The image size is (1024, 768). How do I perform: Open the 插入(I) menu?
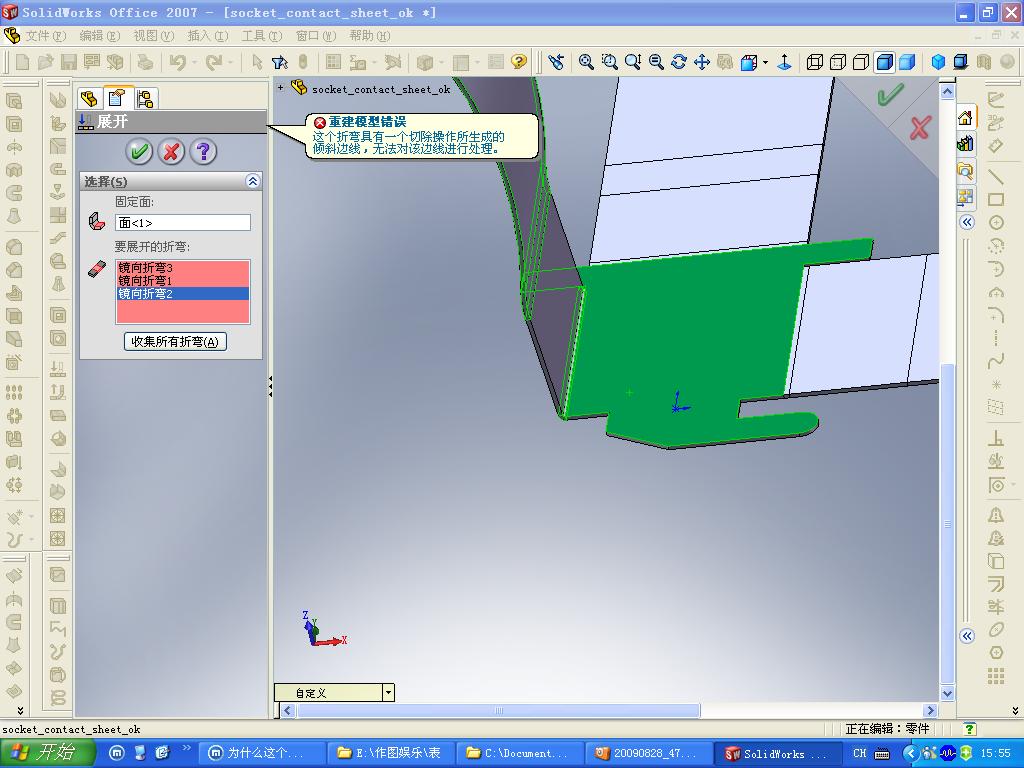[208, 35]
